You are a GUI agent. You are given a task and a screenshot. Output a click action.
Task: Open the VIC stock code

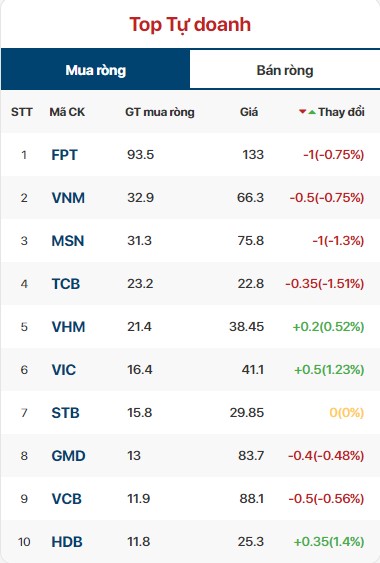[64, 370]
